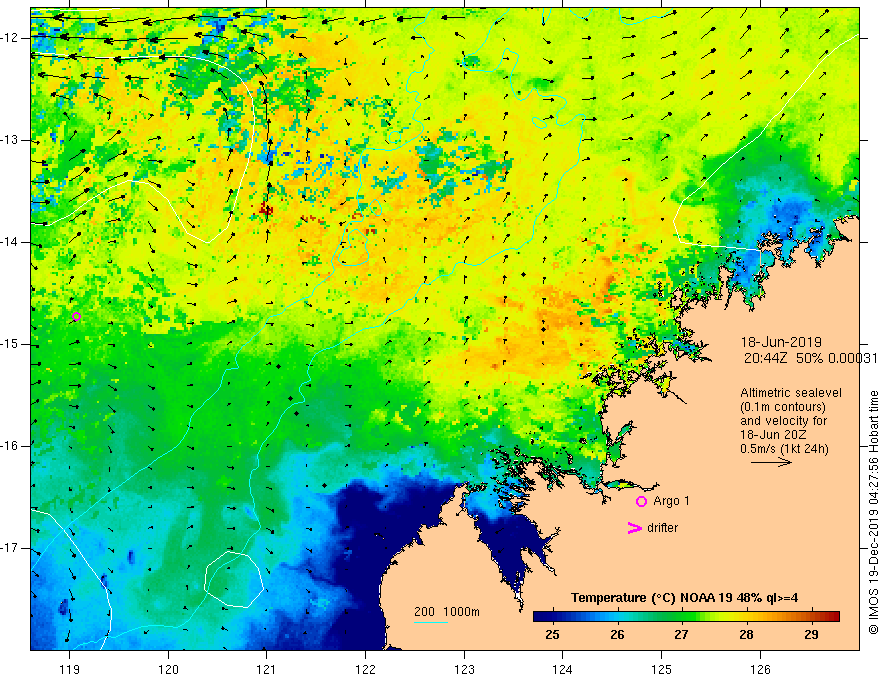Click the -12 latitude axis label

(11, 38)
